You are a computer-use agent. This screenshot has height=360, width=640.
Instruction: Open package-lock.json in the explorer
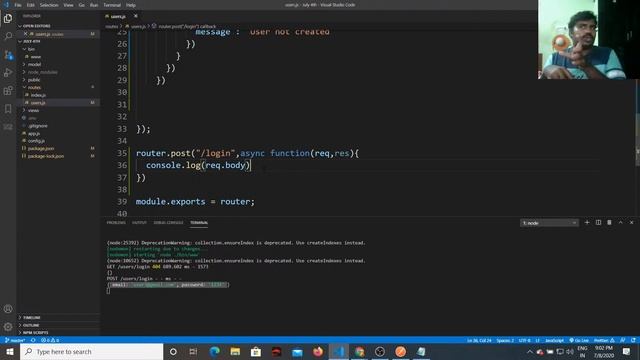point(59,156)
